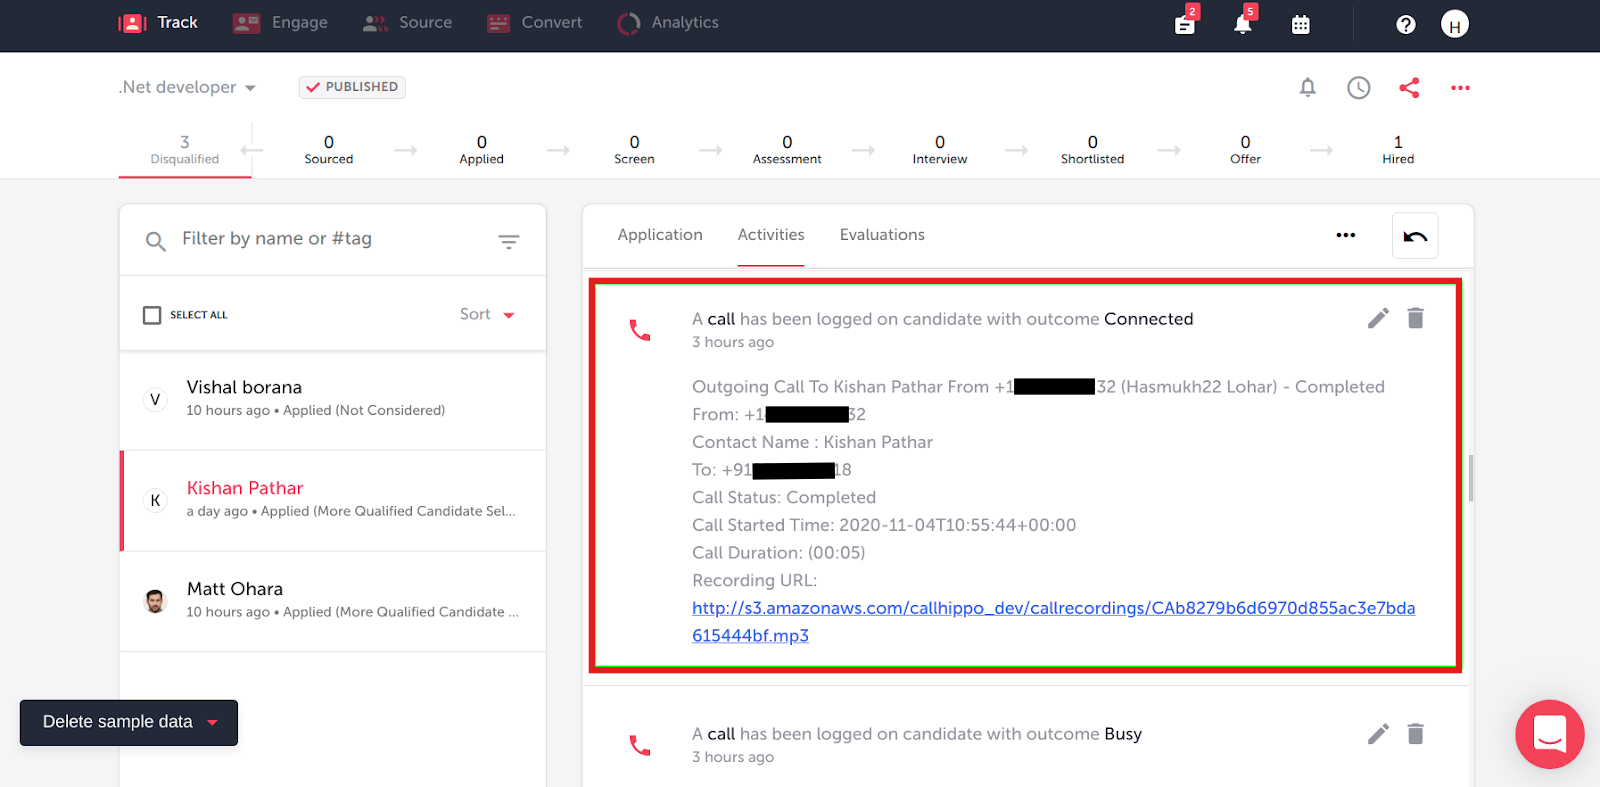Open the help question mark icon
This screenshot has width=1600, height=787.
point(1405,25)
